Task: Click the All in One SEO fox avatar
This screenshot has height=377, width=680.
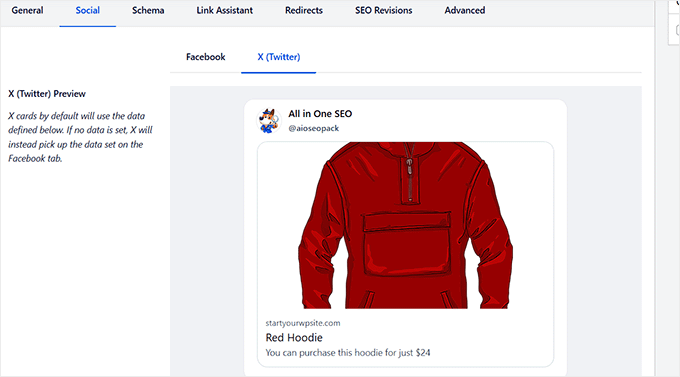Action: [269, 121]
